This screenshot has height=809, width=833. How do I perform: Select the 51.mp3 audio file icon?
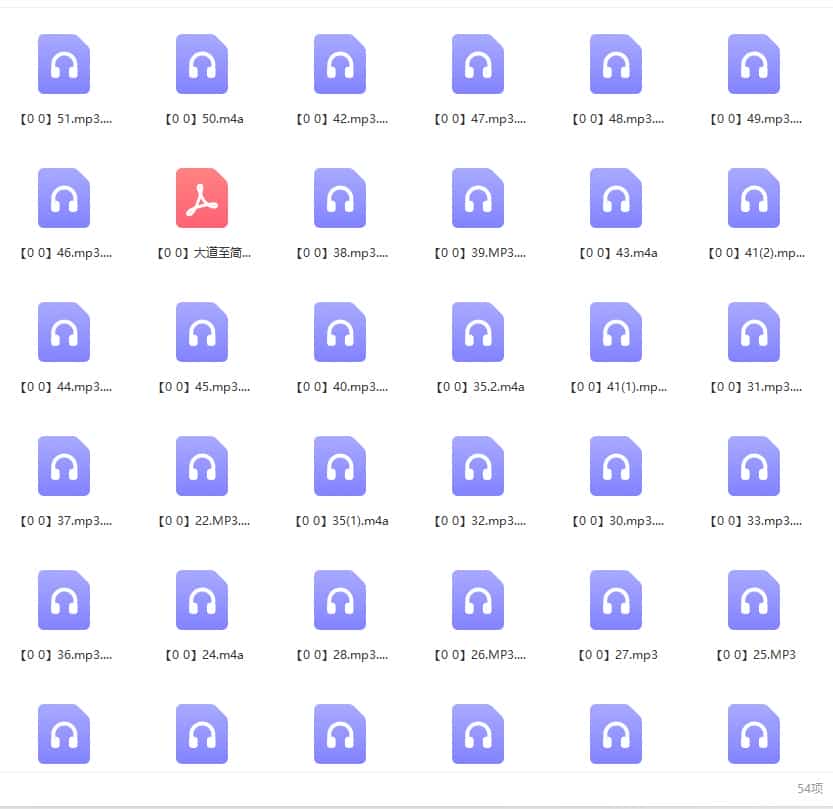[64, 64]
